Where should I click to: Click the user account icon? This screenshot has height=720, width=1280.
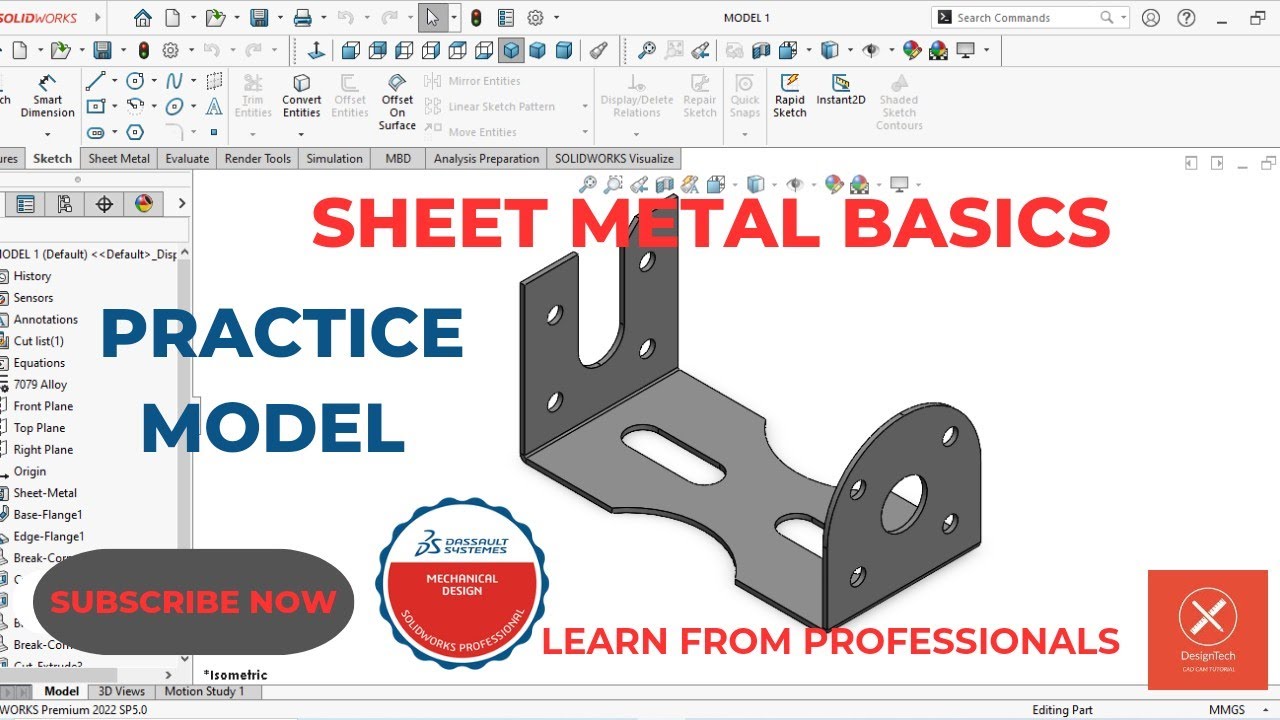pos(1151,18)
